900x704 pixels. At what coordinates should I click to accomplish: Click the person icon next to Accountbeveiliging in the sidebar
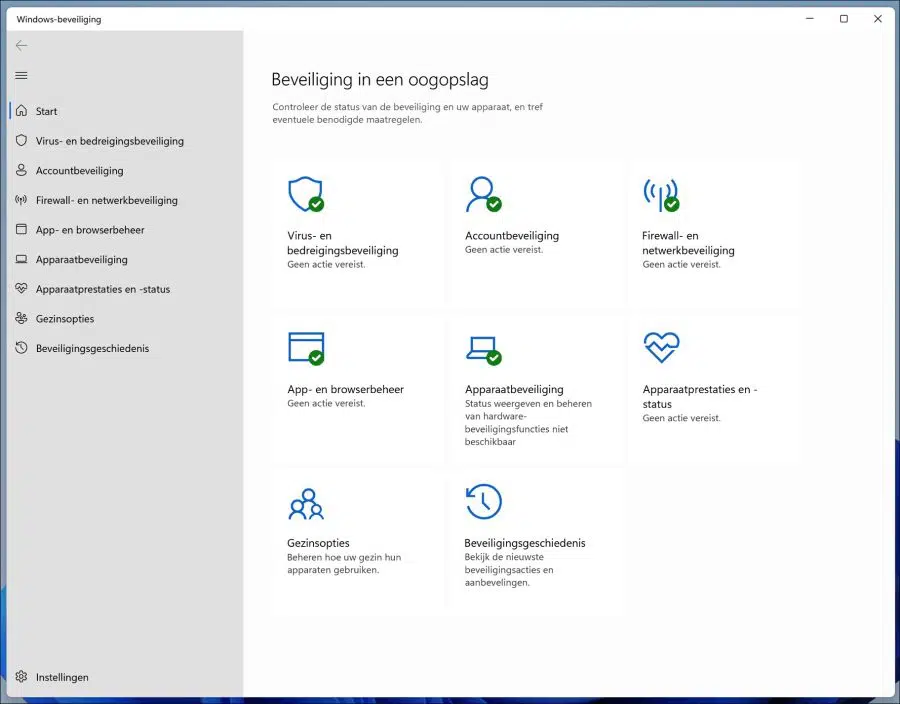[x=21, y=170]
